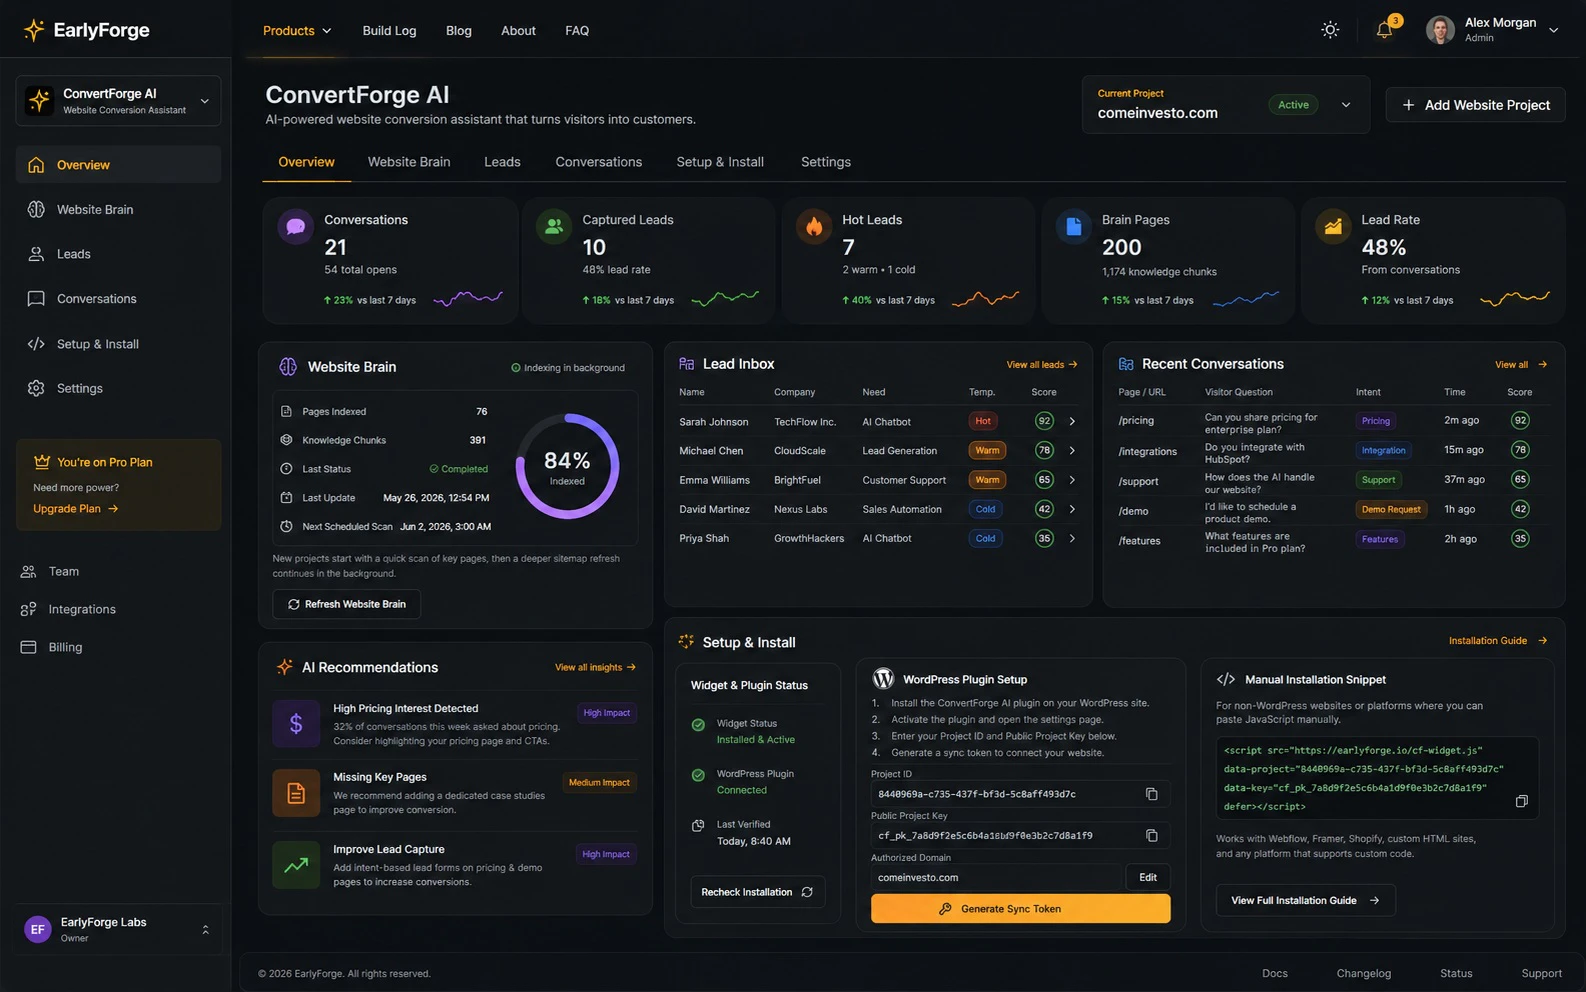Switch to the Leads tab
The width and height of the screenshot is (1586, 992).
click(502, 162)
